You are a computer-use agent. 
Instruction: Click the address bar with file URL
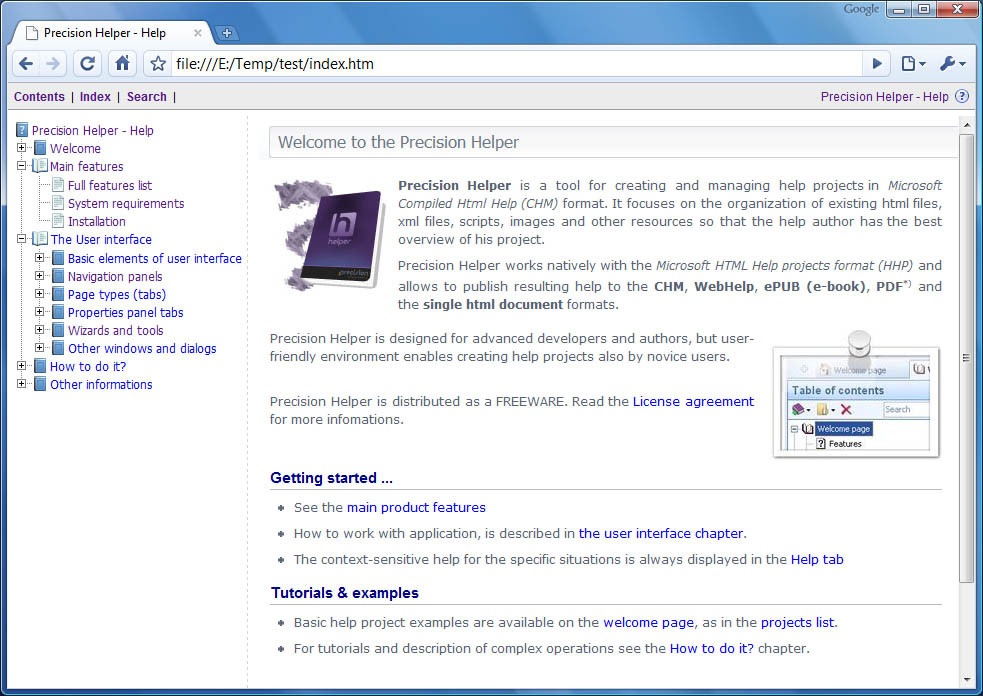[x=517, y=63]
